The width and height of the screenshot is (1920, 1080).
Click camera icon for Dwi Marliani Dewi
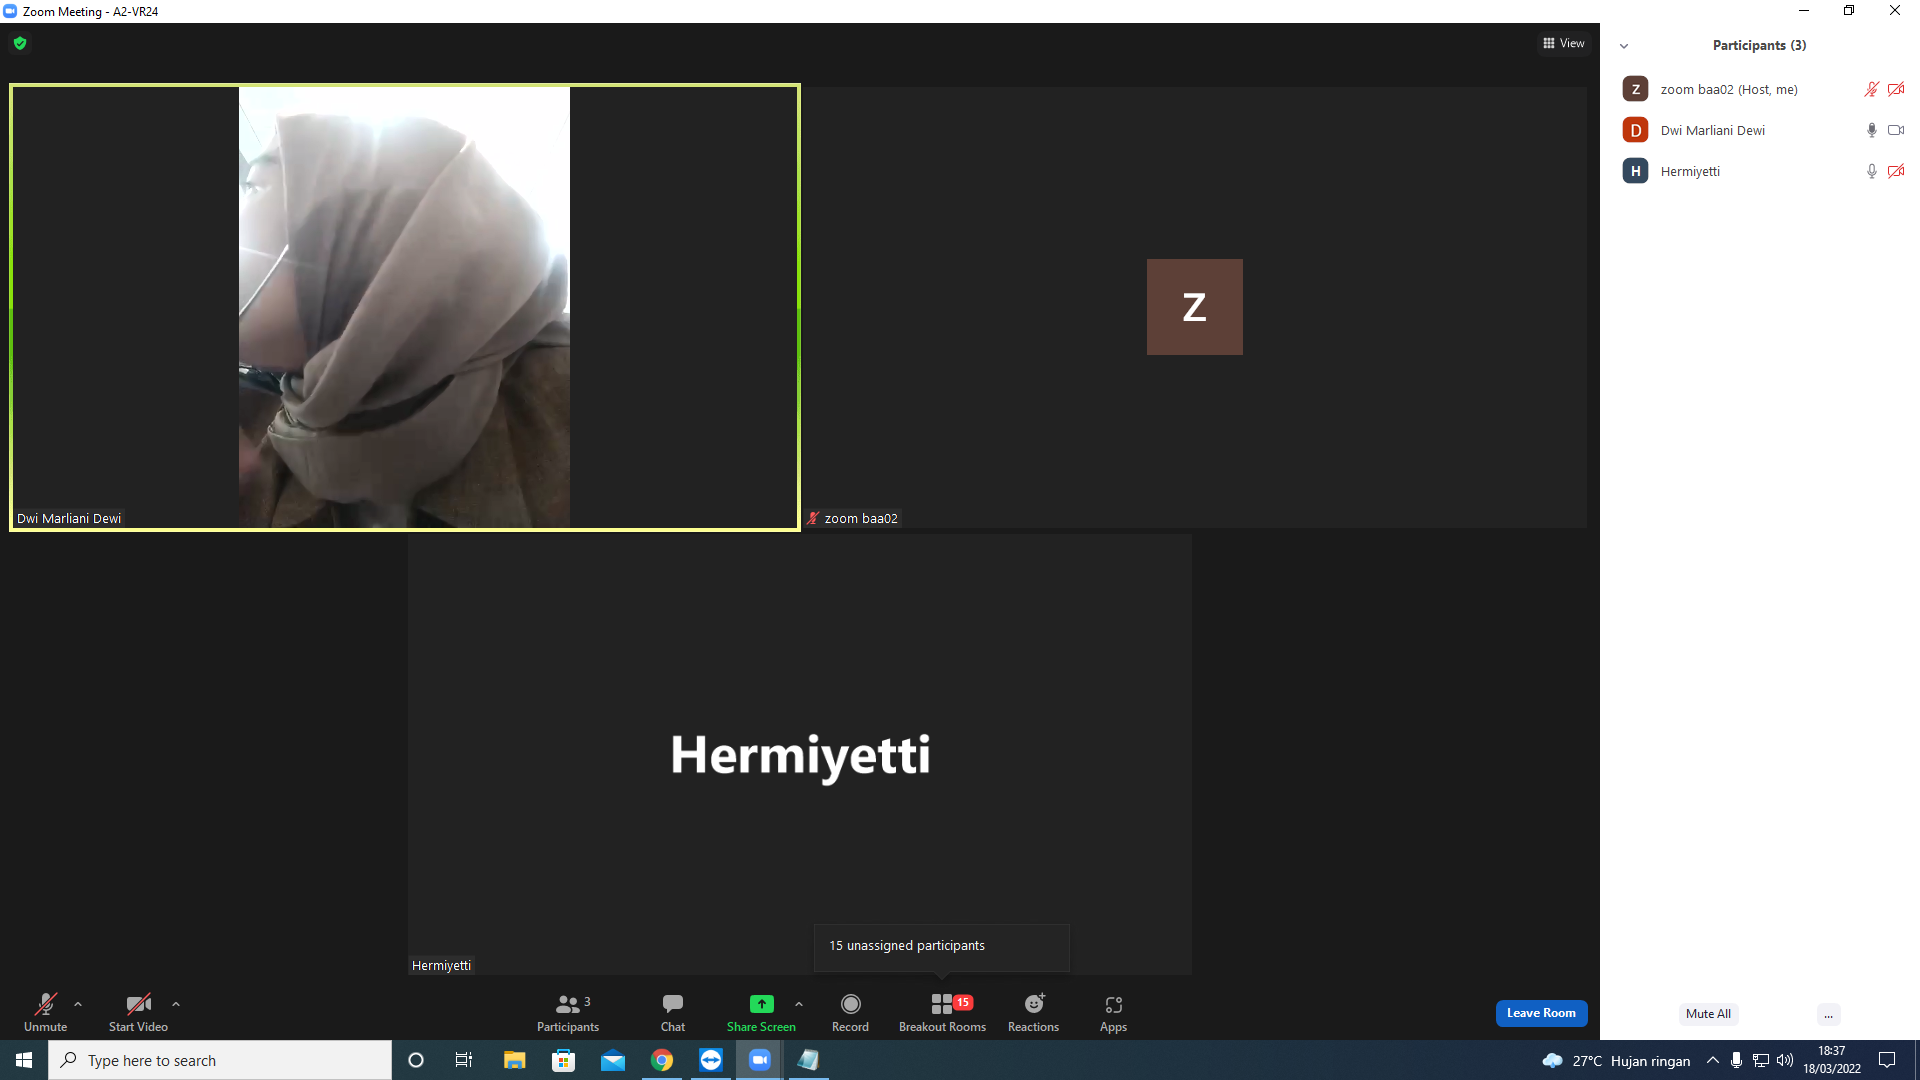[1896, 130]
